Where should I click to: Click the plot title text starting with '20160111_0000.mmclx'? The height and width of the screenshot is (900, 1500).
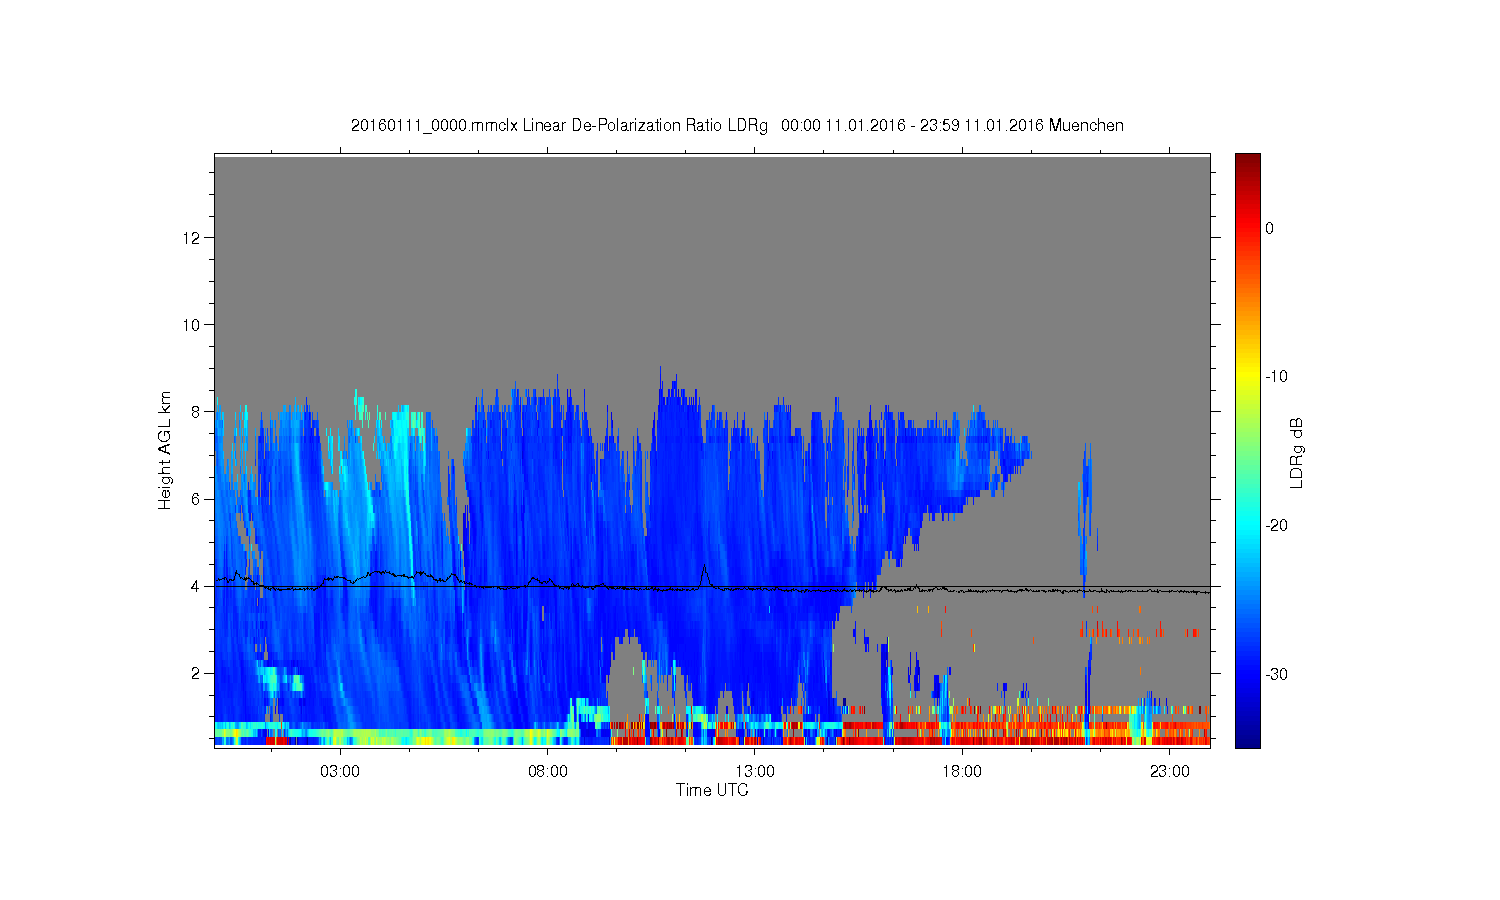pyautogui.click(x=737, y=126)
